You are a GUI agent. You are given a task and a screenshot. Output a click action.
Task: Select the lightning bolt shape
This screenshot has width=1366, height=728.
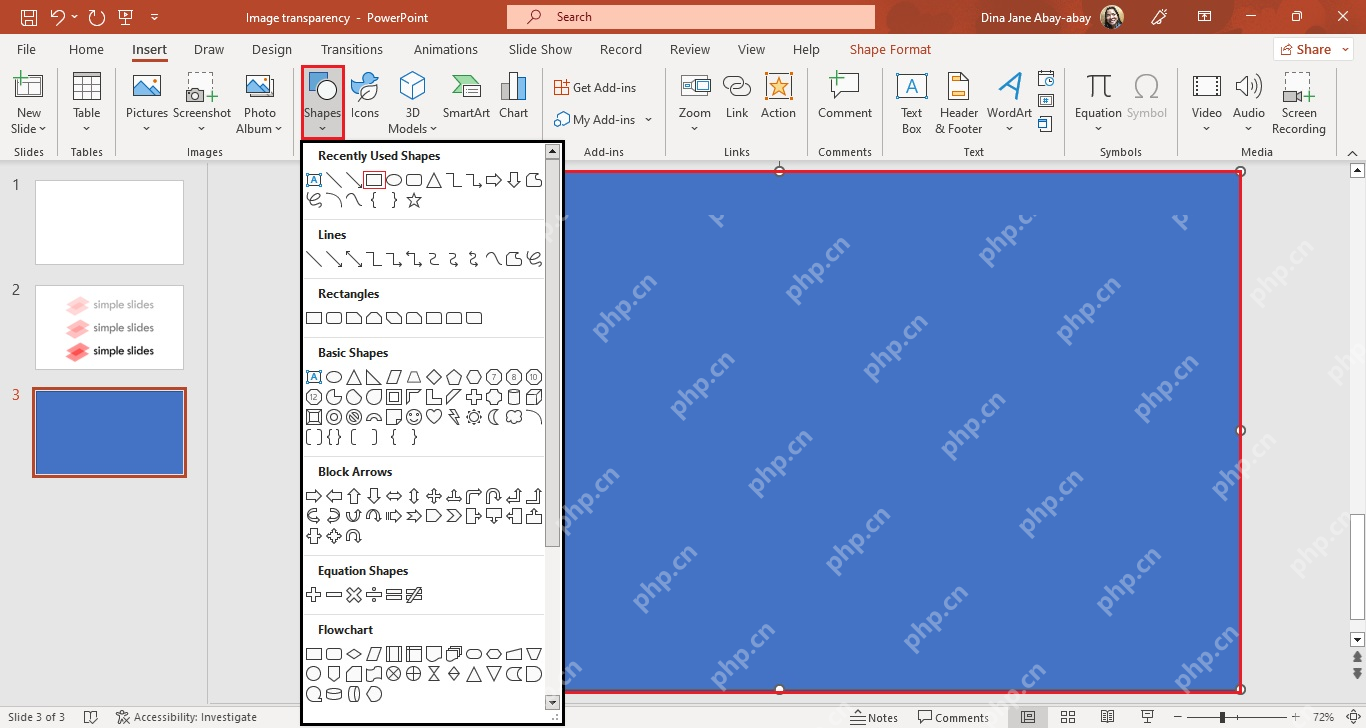coord(454,417)
